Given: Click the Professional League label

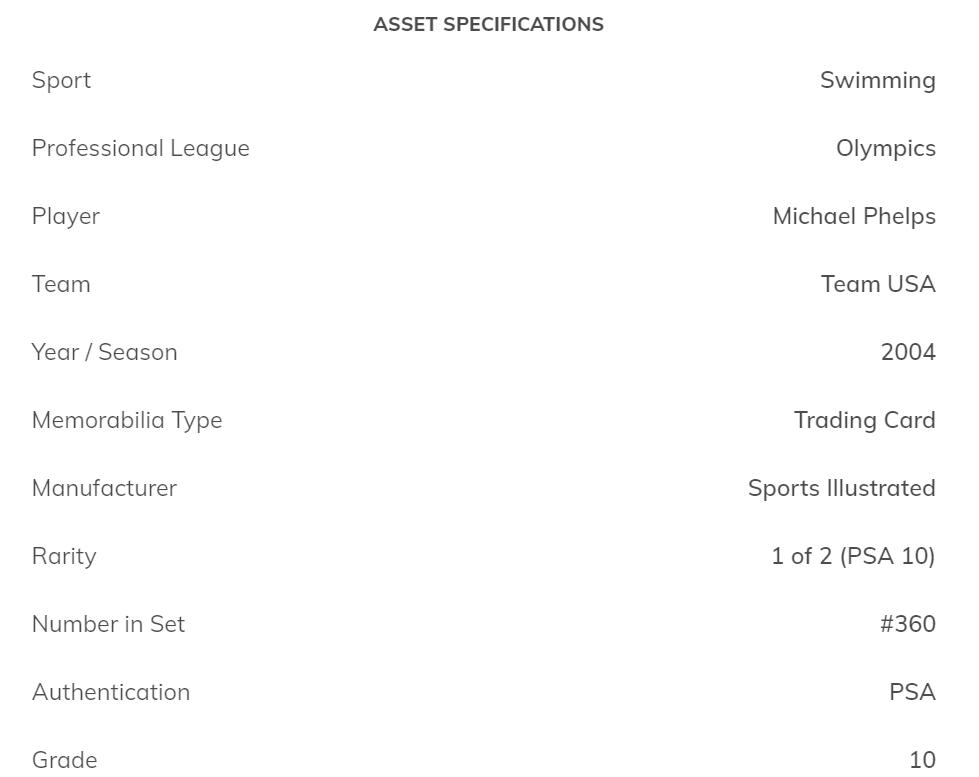Looking at the screenshot, I should (x=140, y=148).
